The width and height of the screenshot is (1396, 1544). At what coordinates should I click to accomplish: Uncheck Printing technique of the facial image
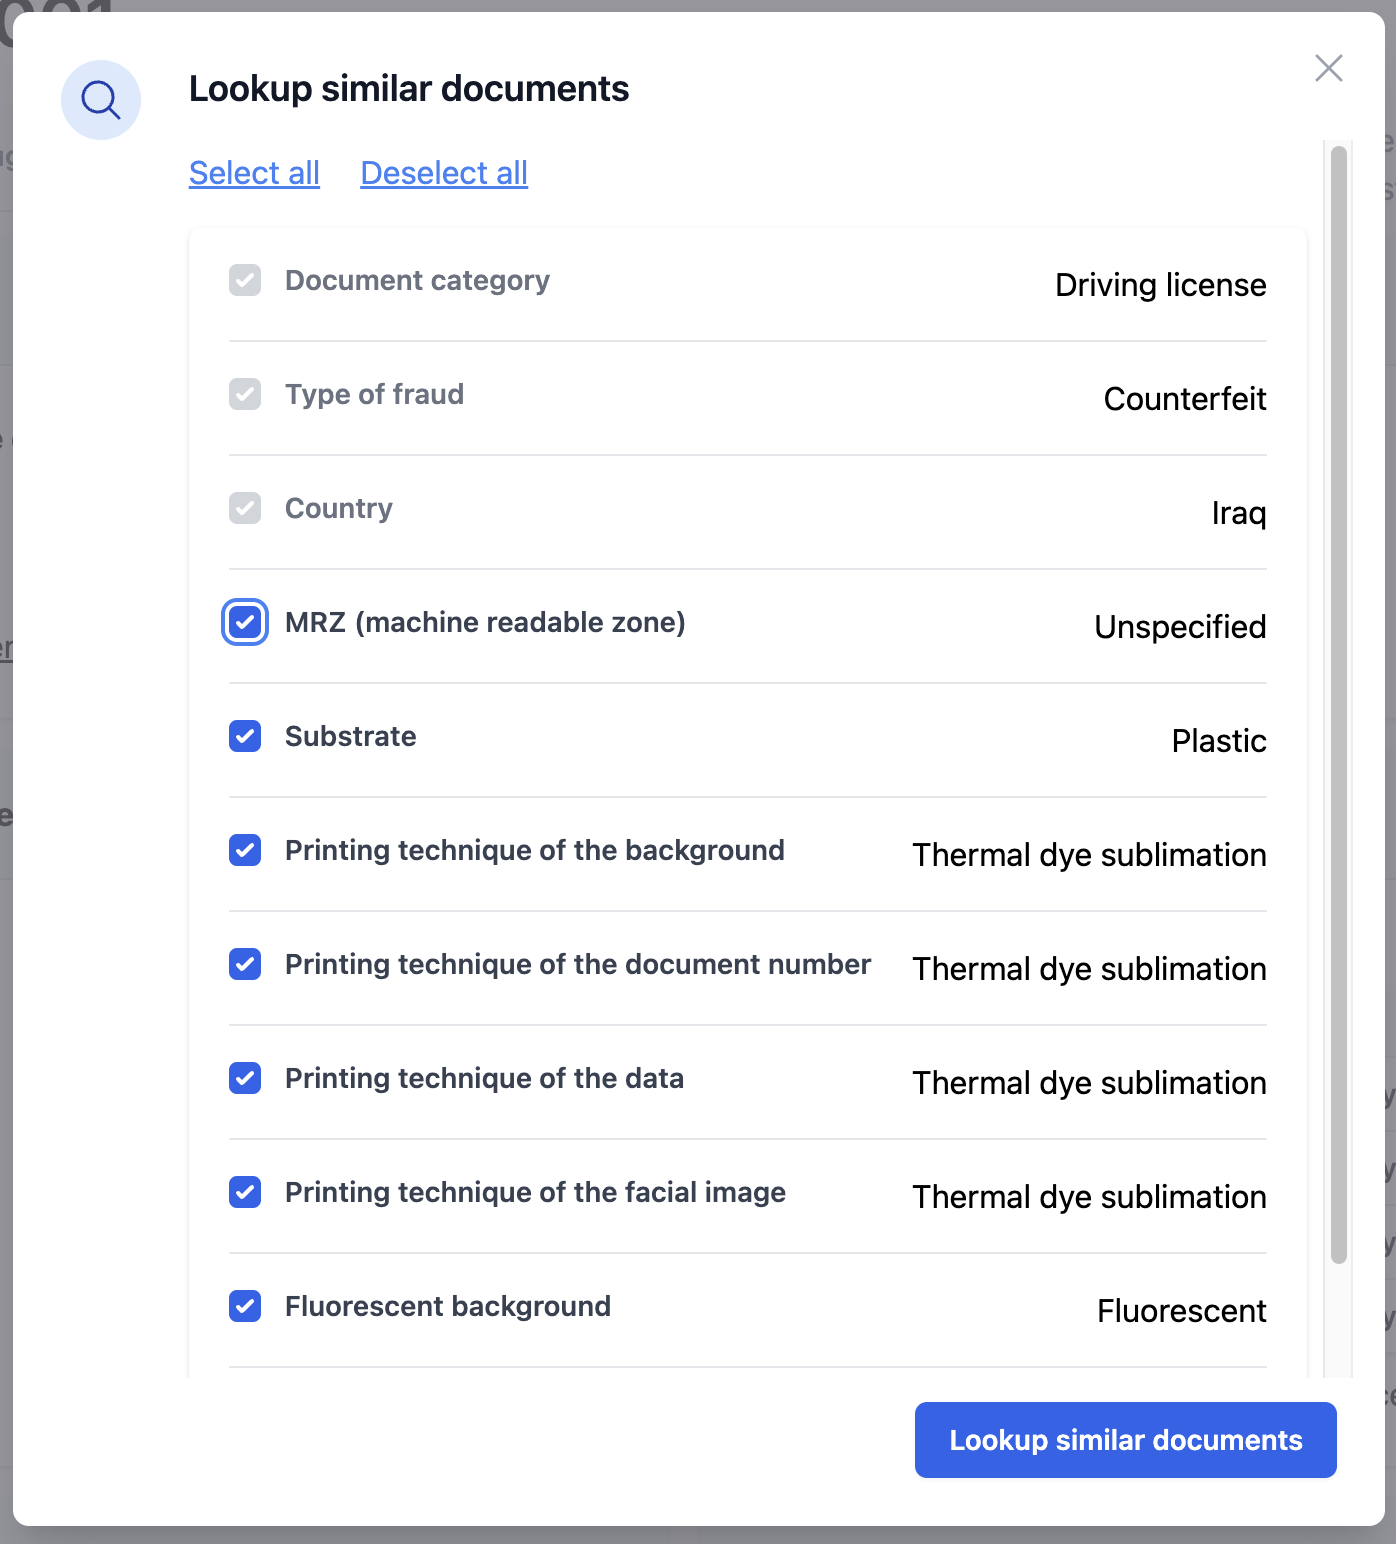[x=245, y=1193]
